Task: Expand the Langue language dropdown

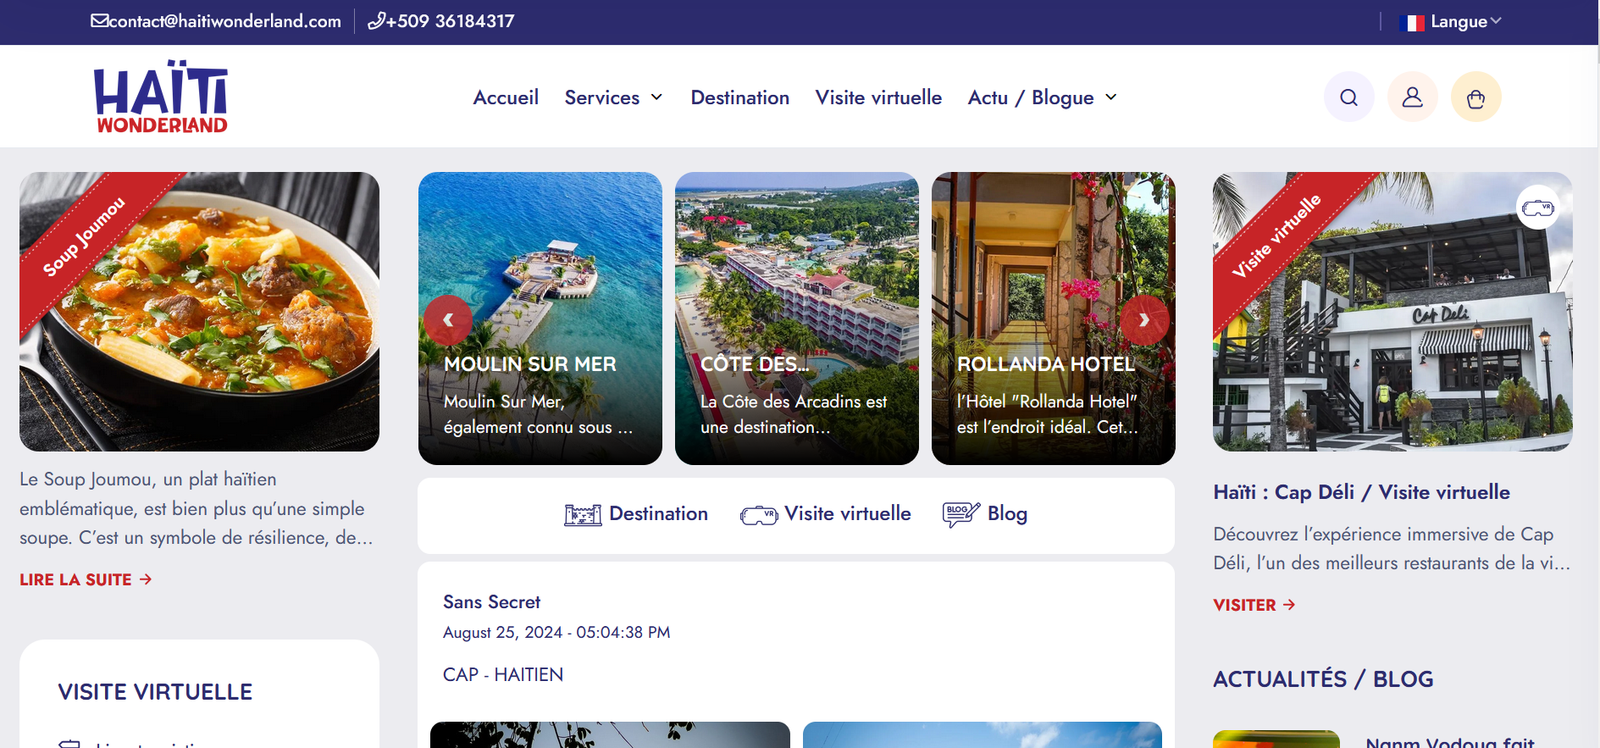Action: click(1454, 22)
